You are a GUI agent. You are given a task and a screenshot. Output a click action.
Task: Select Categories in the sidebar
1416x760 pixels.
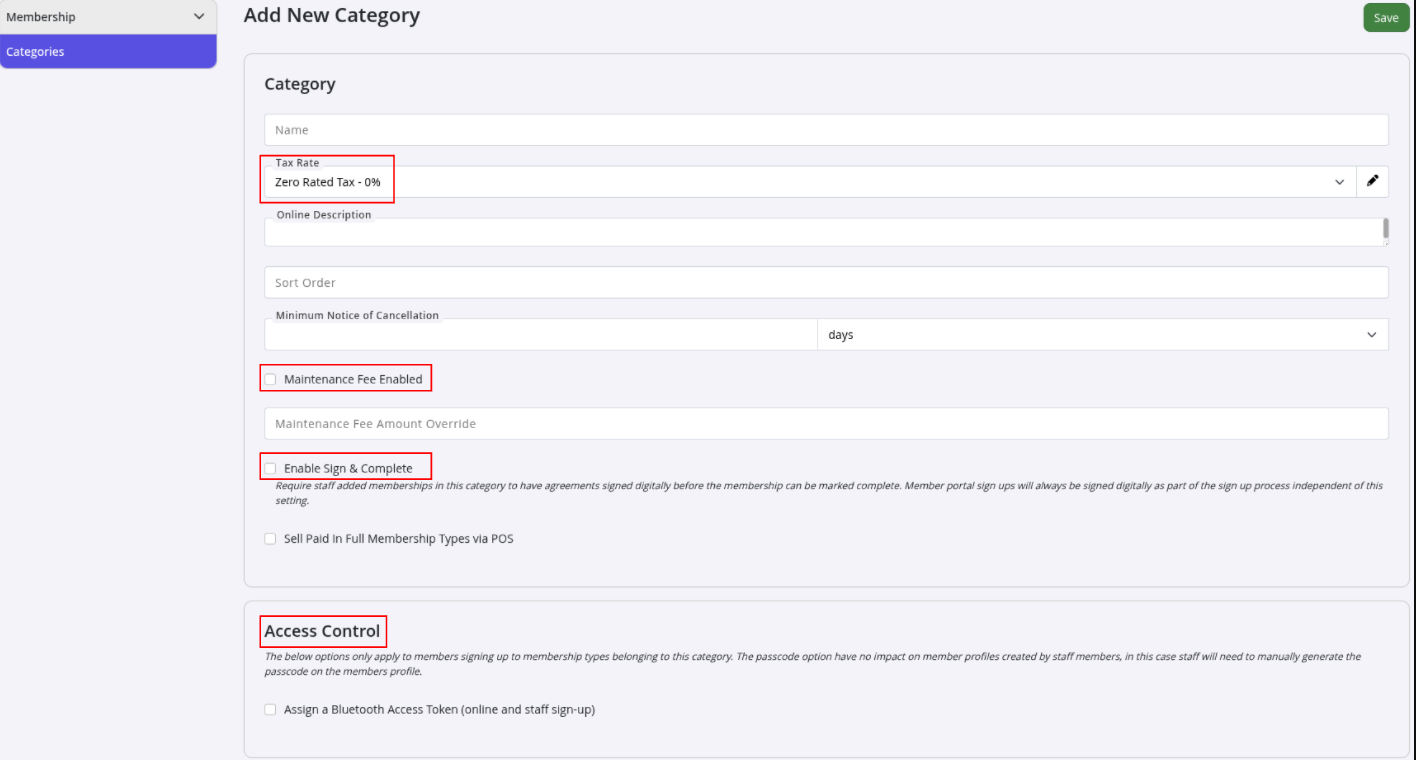point(108,52)
